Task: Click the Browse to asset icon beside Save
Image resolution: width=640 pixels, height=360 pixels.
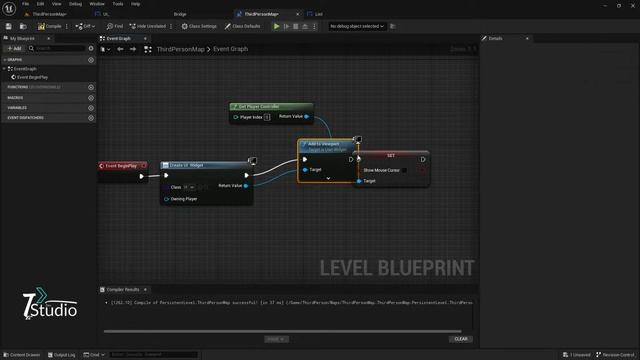Action: click(x=23, y=26)
